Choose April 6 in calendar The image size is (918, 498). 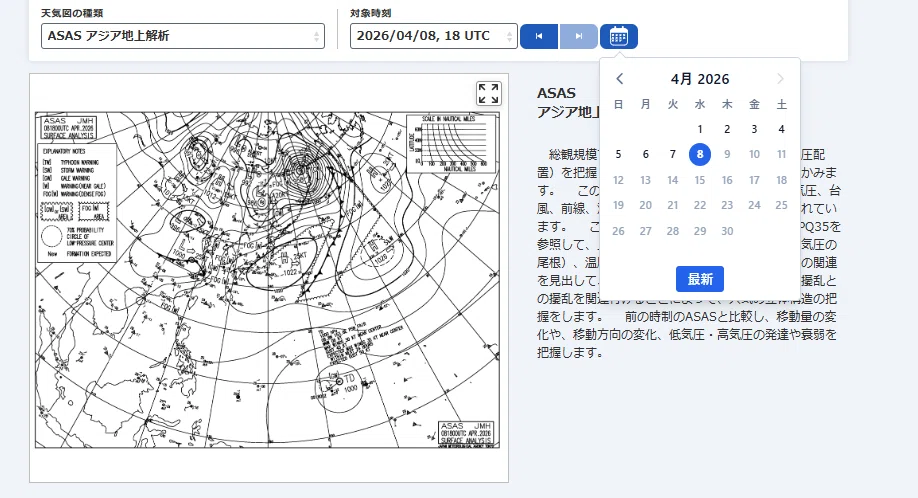(x=645, y=154)
